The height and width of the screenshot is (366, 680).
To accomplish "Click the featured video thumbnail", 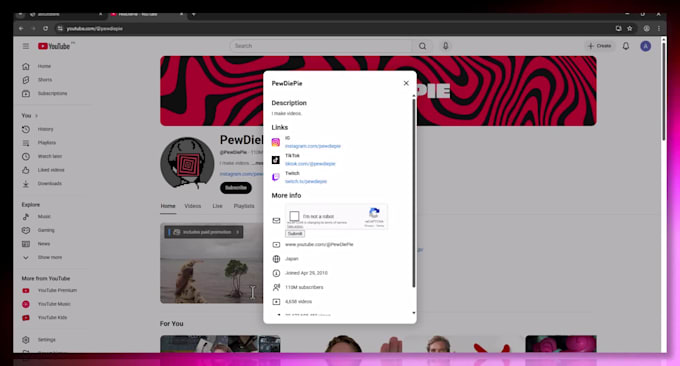I will (212, 263).
